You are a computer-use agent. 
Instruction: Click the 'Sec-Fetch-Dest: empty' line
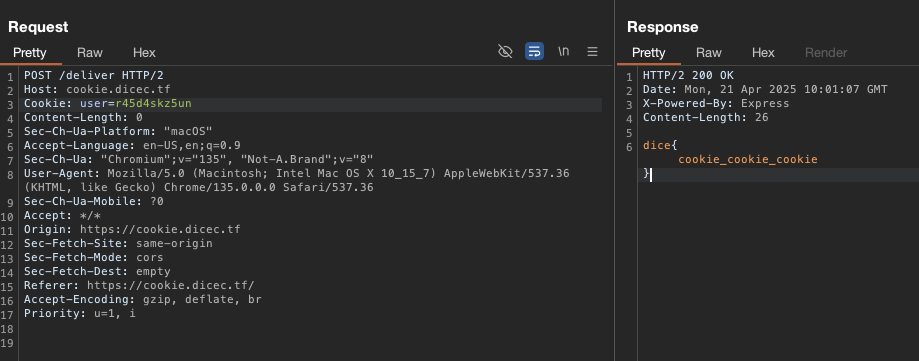pos(97,271)
